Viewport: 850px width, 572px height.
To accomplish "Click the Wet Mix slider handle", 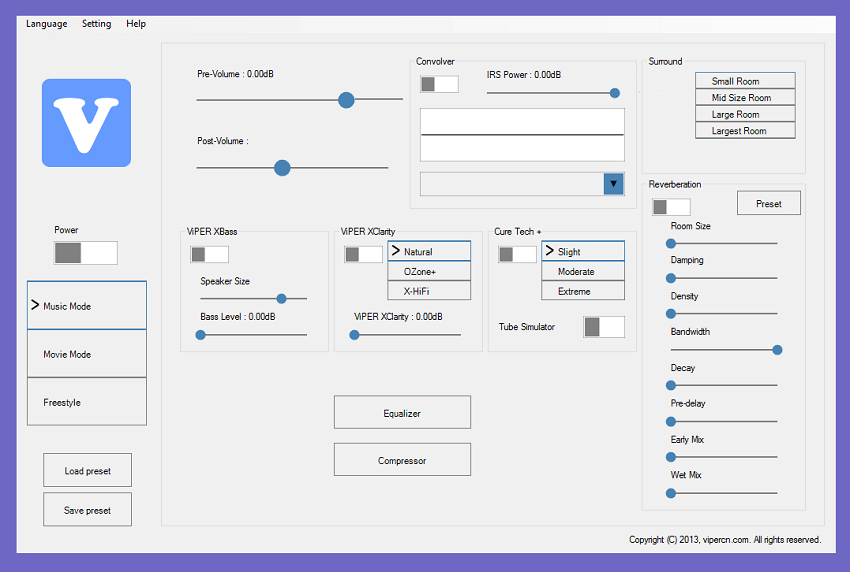I will coord(671,493).
